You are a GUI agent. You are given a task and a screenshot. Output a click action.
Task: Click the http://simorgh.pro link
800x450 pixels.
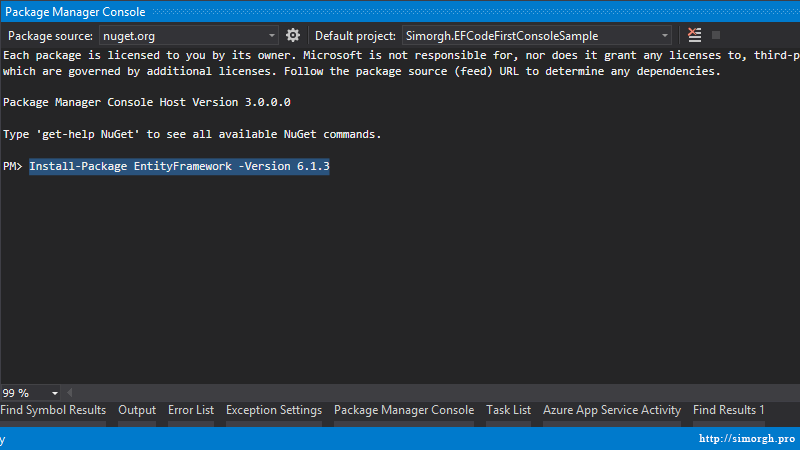tap(747, 439)
